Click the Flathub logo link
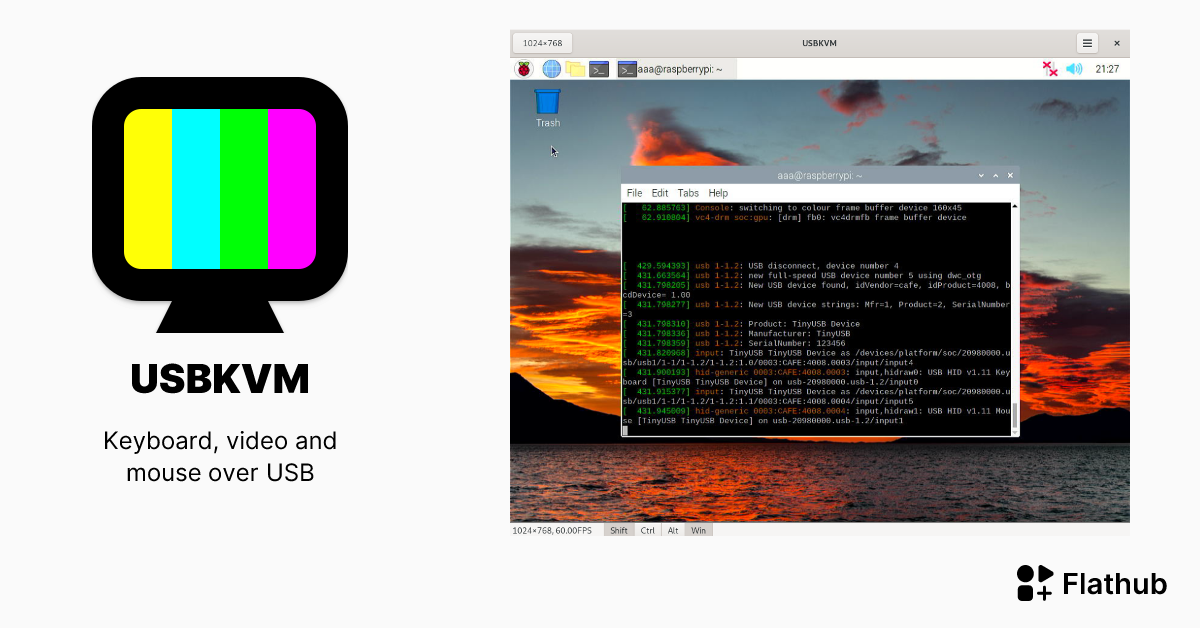The image size is (1200, 628). (x=1034, y=583)
